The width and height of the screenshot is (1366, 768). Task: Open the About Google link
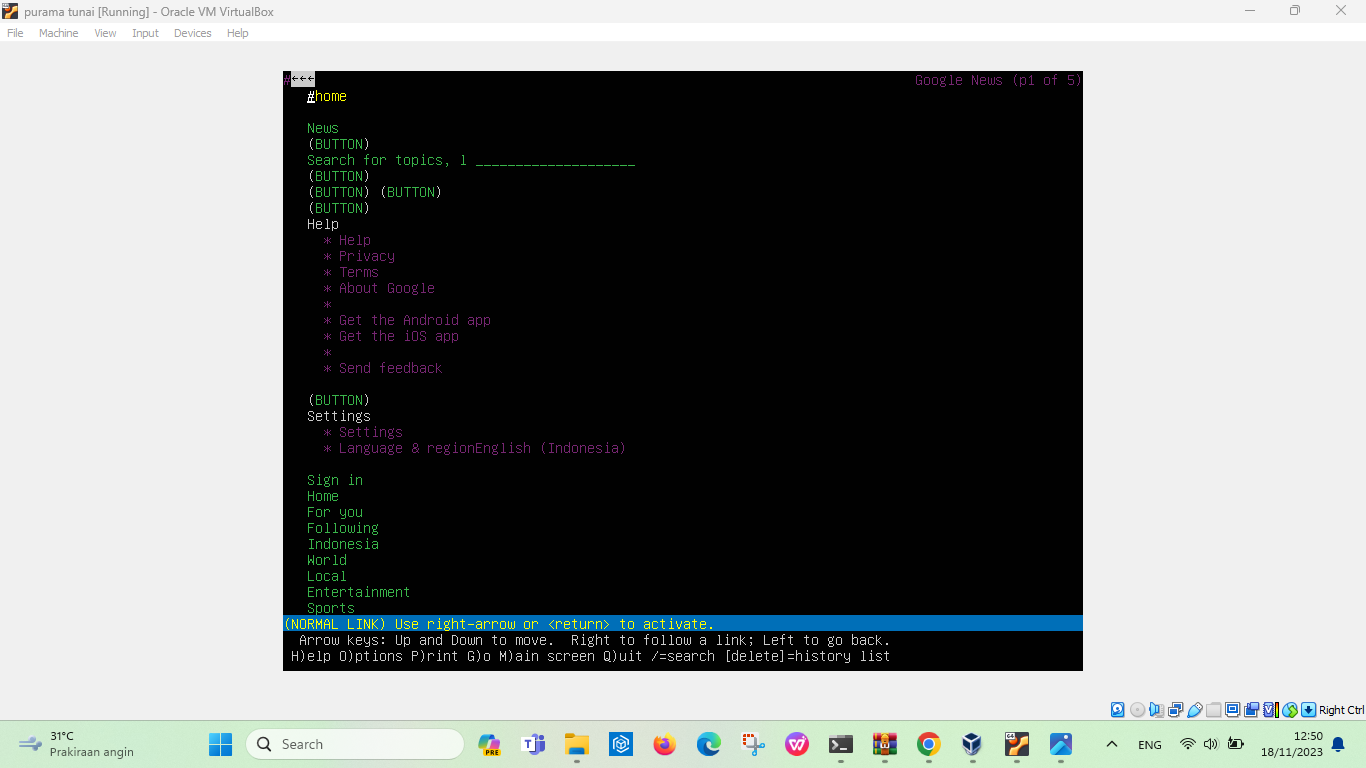(387, 288)
